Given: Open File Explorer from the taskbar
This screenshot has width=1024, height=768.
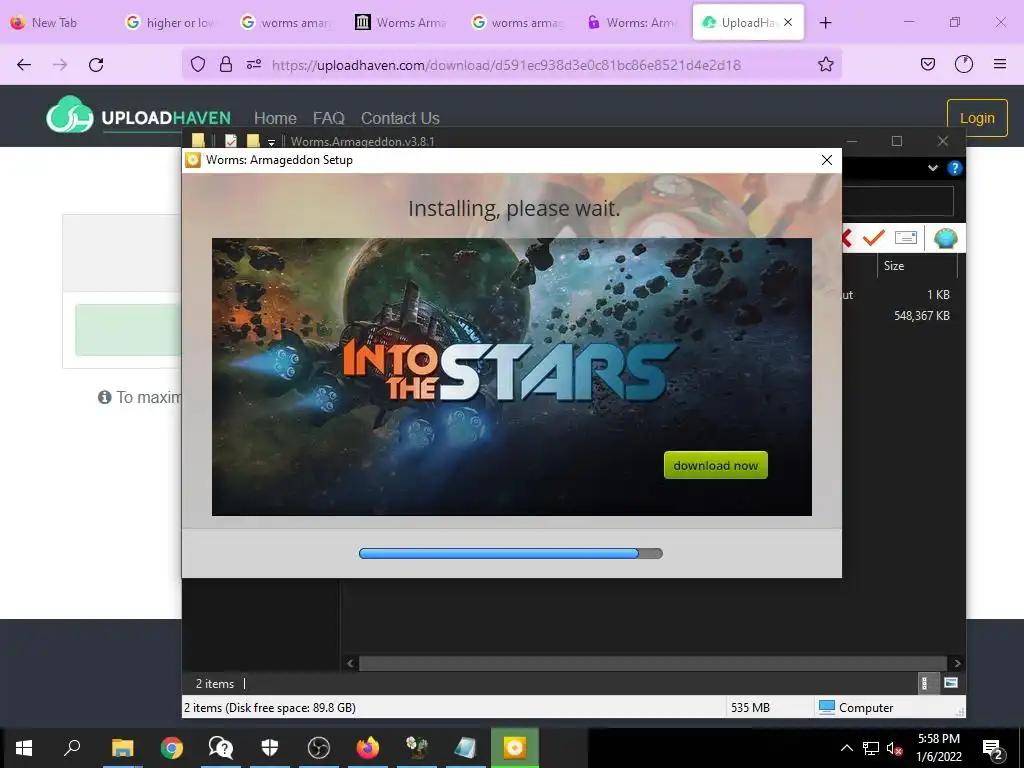Looking at the screenshot, I should [122, 748].
